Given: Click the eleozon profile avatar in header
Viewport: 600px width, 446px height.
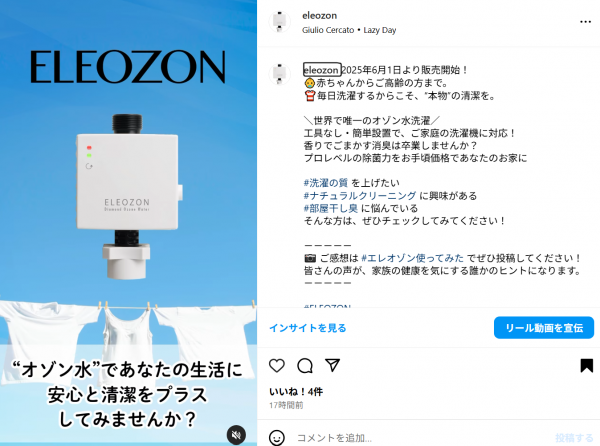Looking at the screenshot, I should (x=280, y=22).
